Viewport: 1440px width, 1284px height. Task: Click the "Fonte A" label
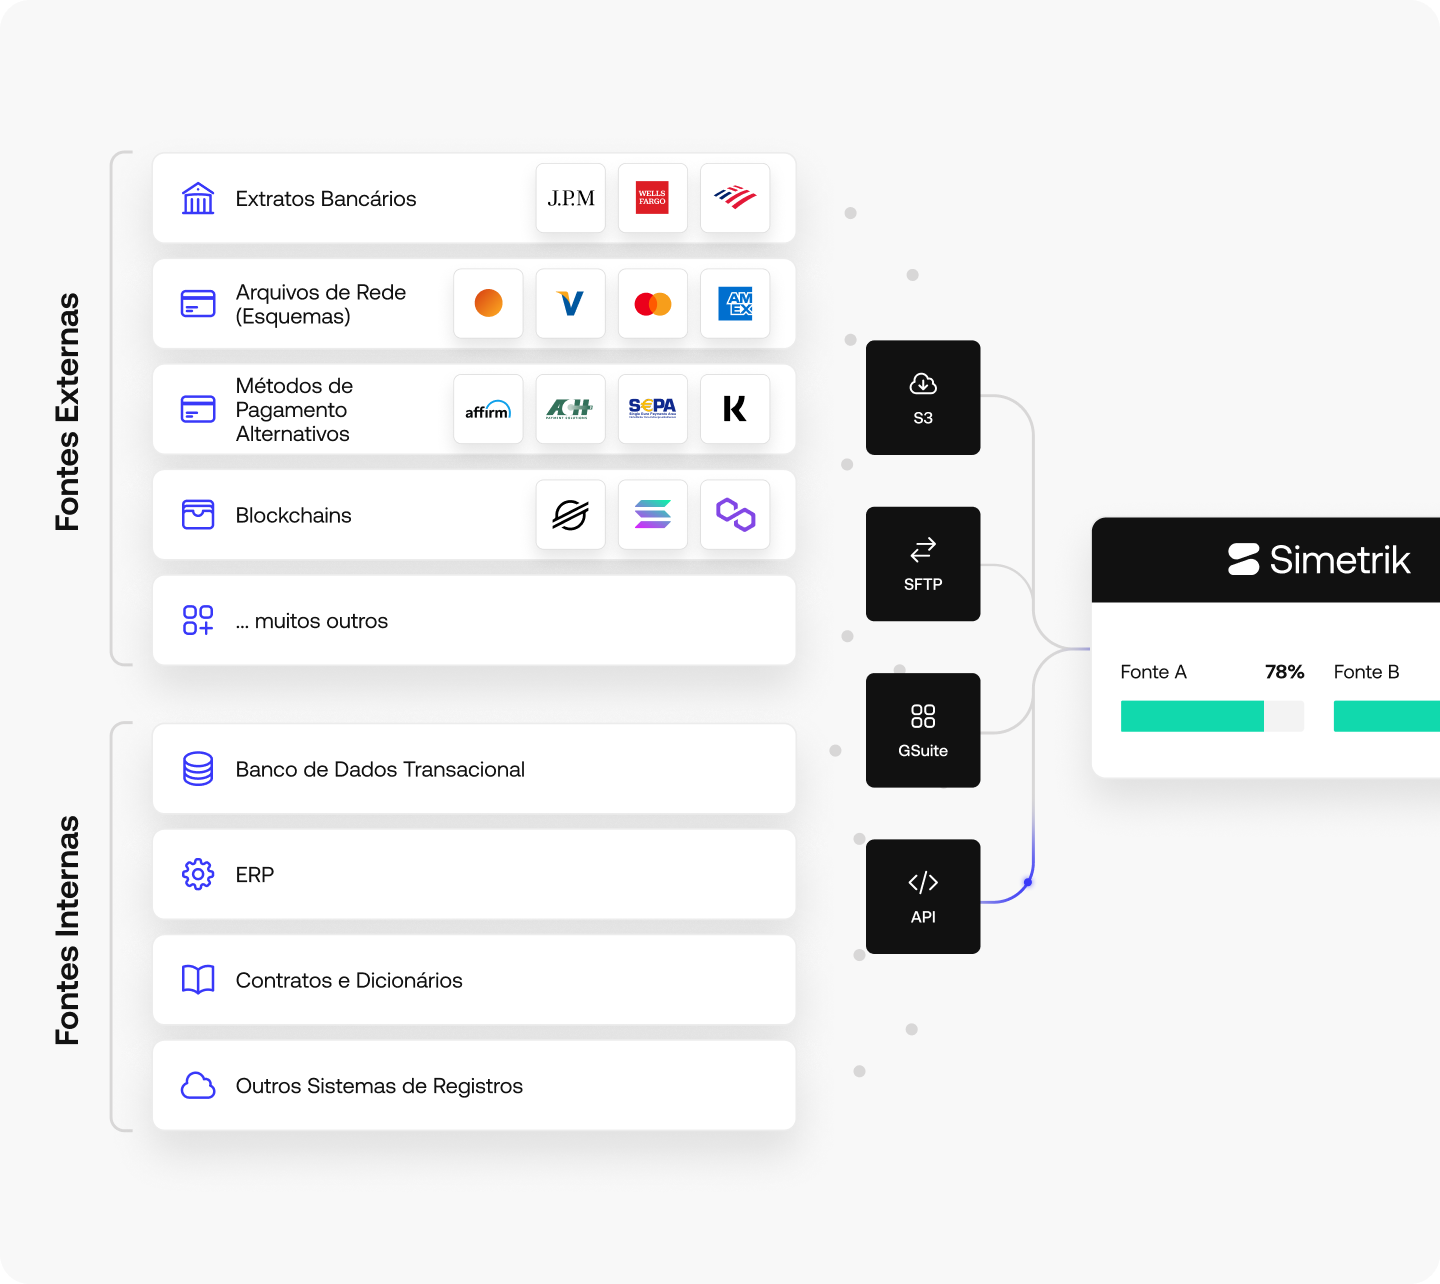(1153, 672)
